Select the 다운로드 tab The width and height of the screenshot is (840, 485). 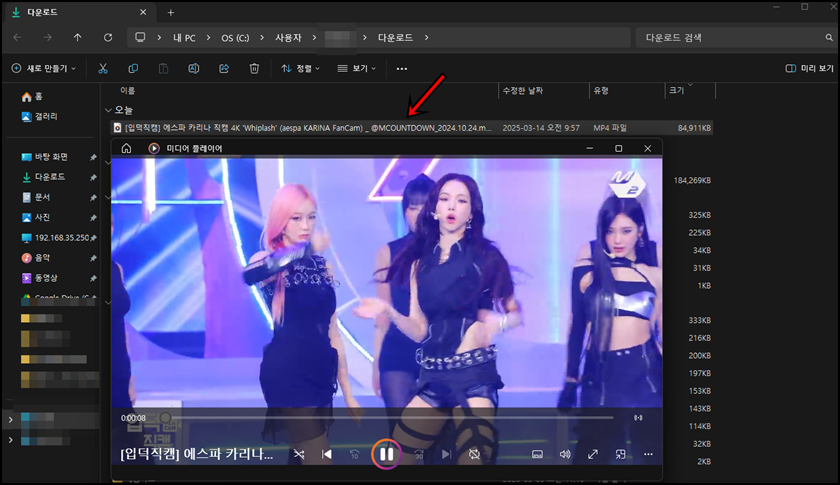[x=78, y=12]
